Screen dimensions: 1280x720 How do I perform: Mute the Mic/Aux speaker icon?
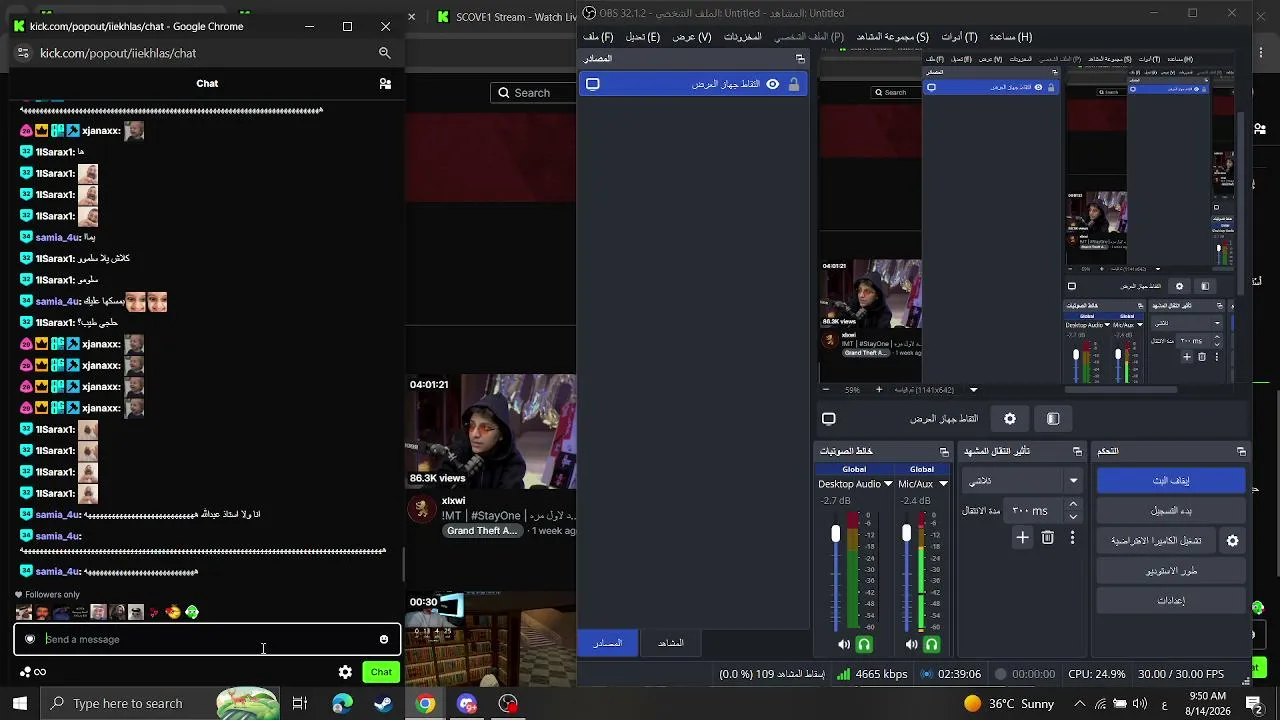911,645
